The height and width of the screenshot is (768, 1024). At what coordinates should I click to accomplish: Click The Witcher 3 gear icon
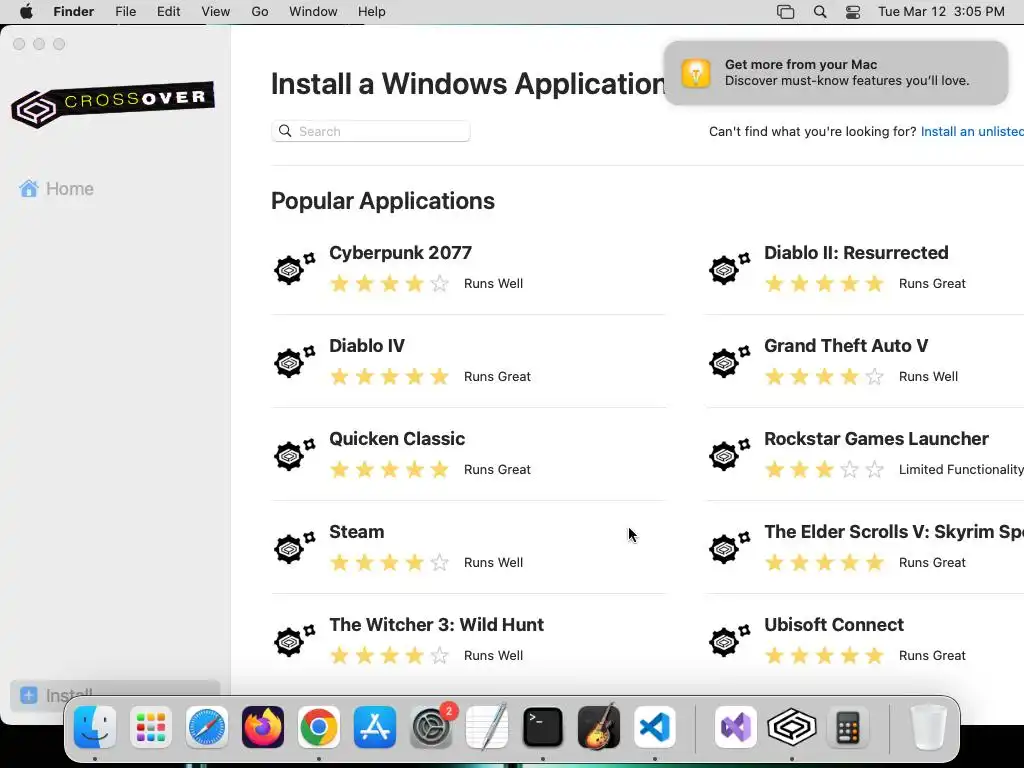point(295,640)
